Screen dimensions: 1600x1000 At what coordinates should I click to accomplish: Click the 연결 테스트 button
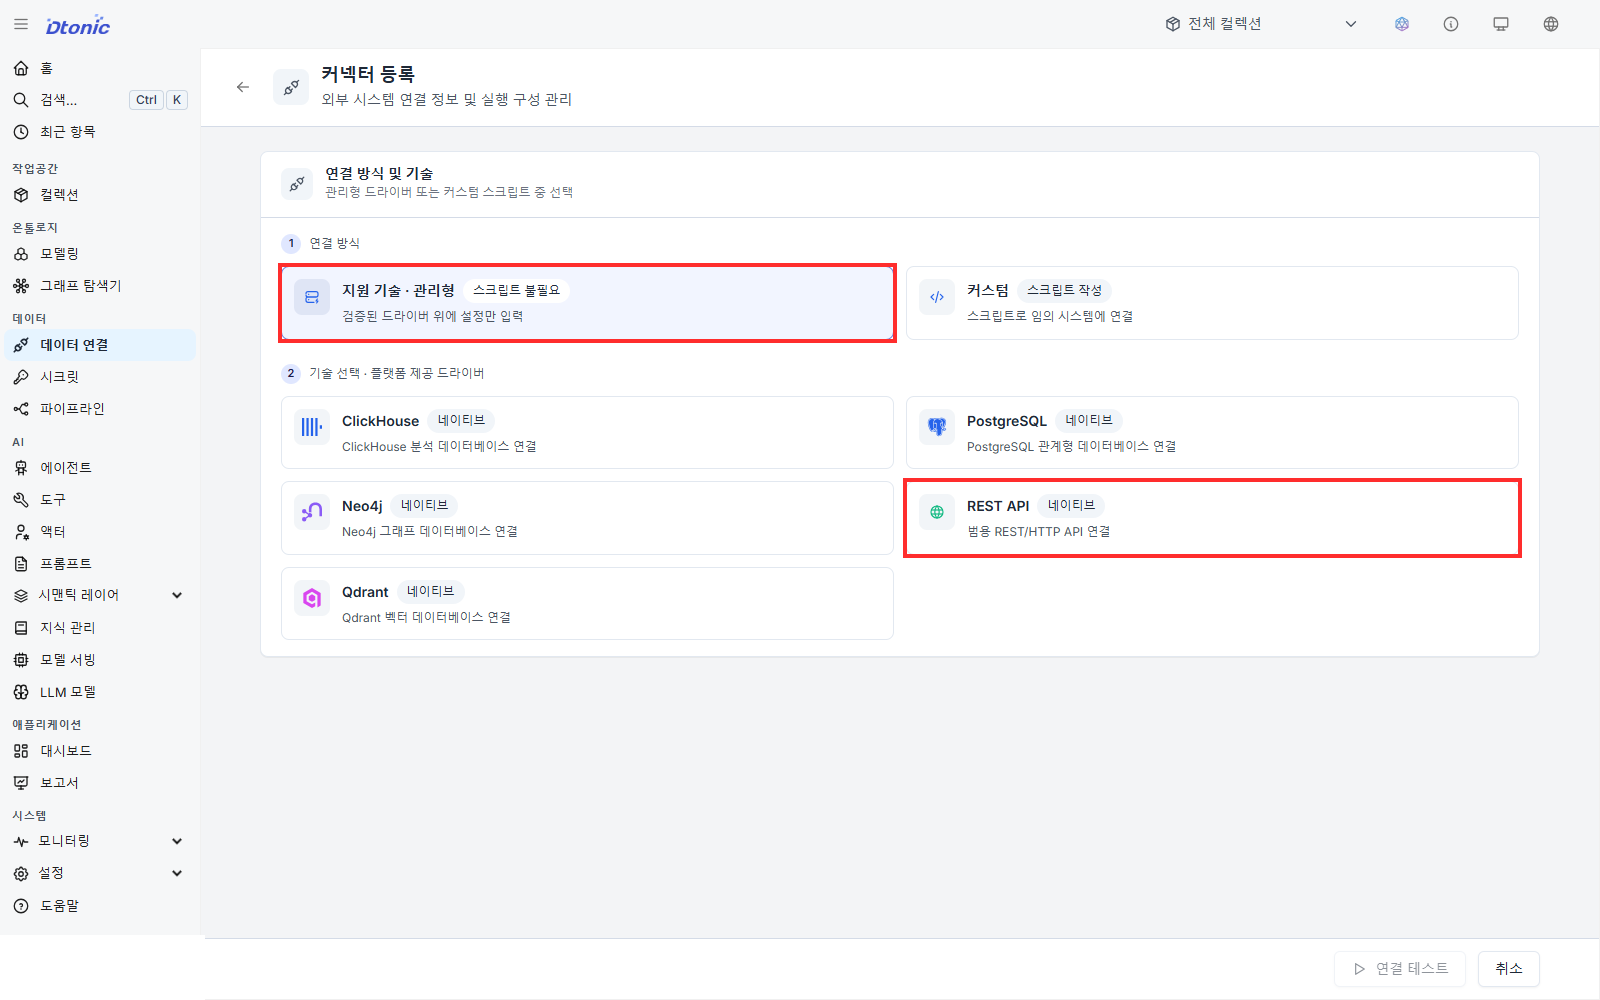point(1400,969)
